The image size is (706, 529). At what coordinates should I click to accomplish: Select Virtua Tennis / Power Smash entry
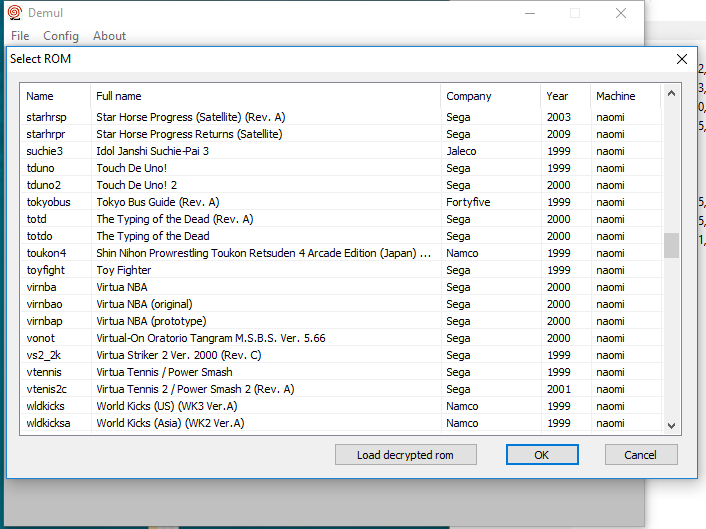[341, 372]
